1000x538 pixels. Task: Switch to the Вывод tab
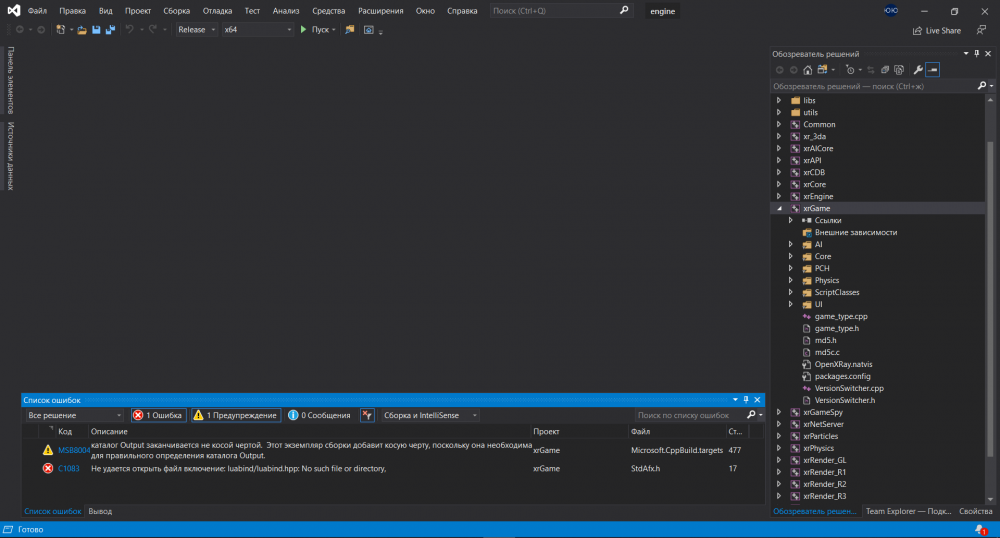click(x=100, y=511)
